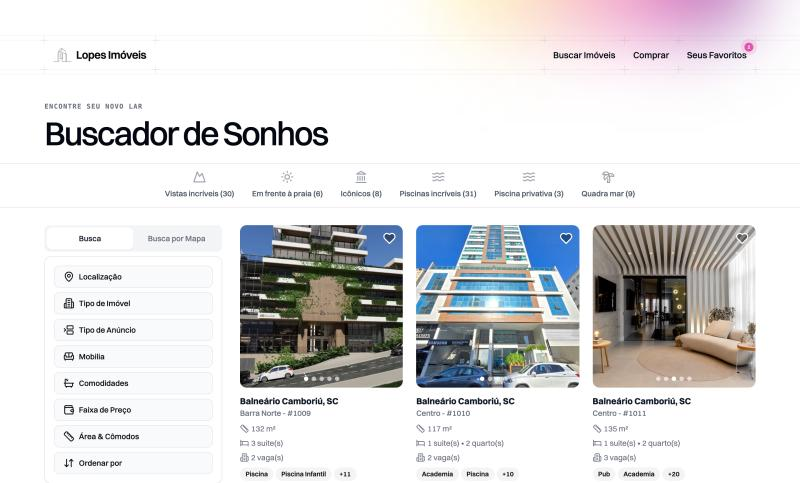Expand the Tipo de Imóvel filter
The height and width of the screenshot is (483, 800).
133,303
